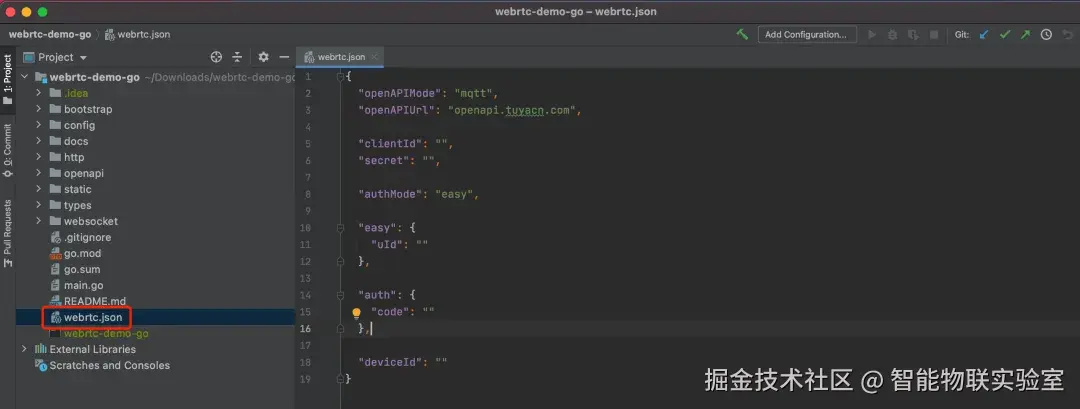Click the Git Push arrow icon
The height and width of the screenshot is (409, 1080).
1026,34
